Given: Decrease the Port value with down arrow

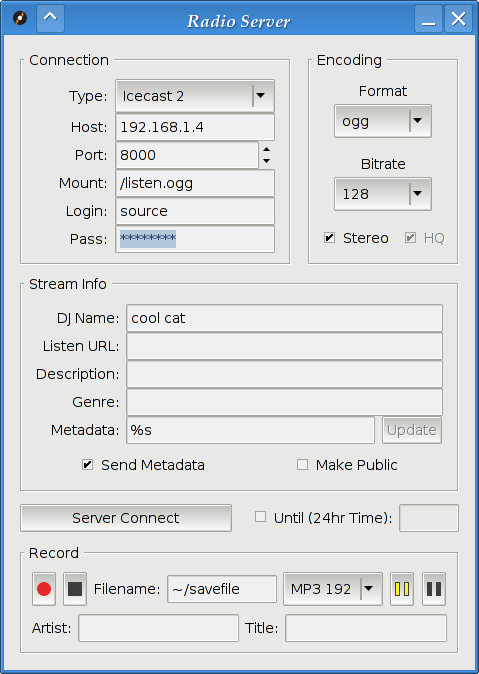Looking at the screenshot, I should [267, 161].
